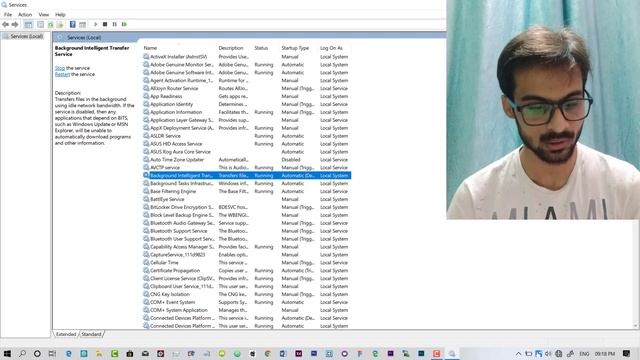Click the Start Service play icon
Viewport: 640px width, 360px height.
(96, 24)
